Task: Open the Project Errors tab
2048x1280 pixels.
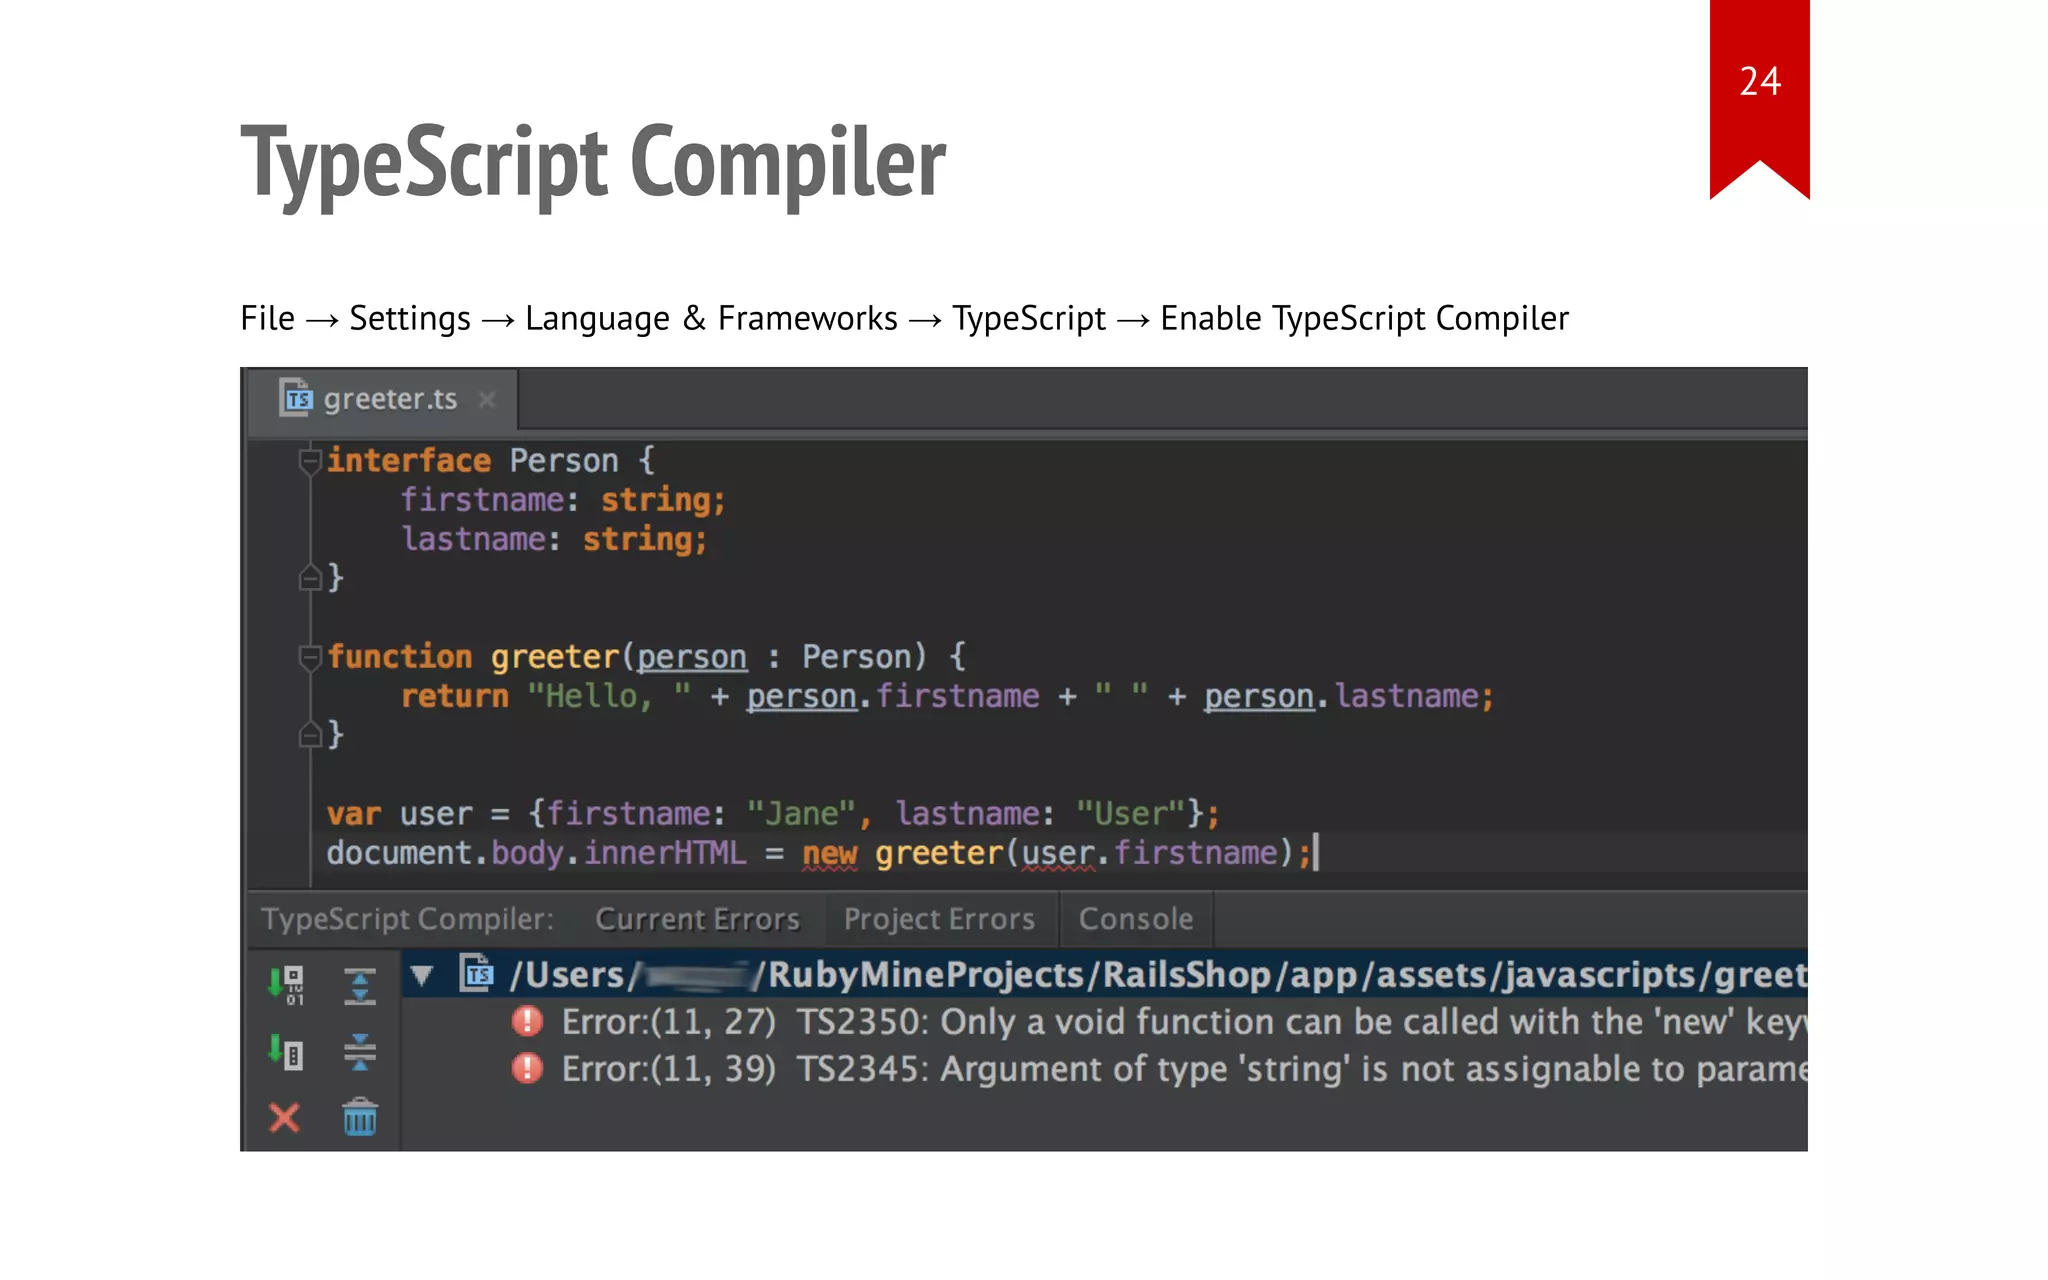Action: pyautogui.click(x=939, y=919)
